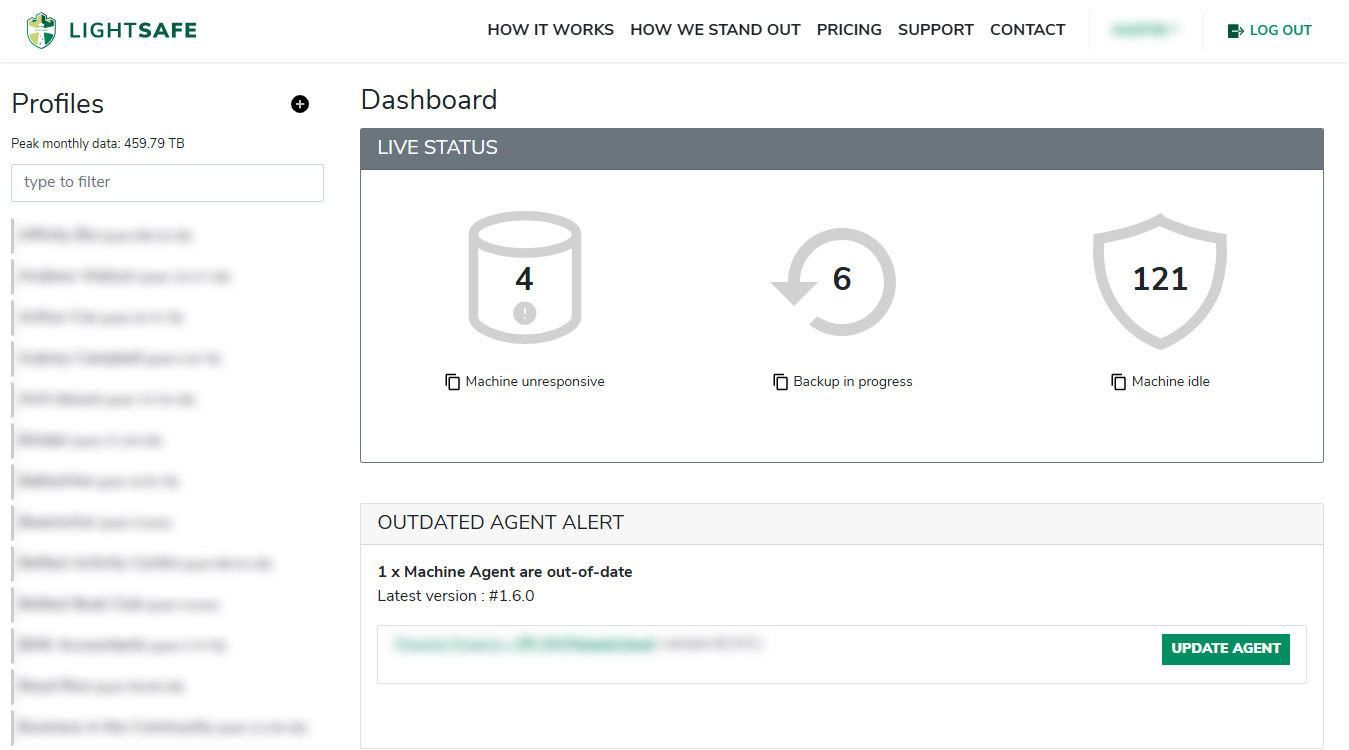Click the LightSafe shield logo

point(42,31)
